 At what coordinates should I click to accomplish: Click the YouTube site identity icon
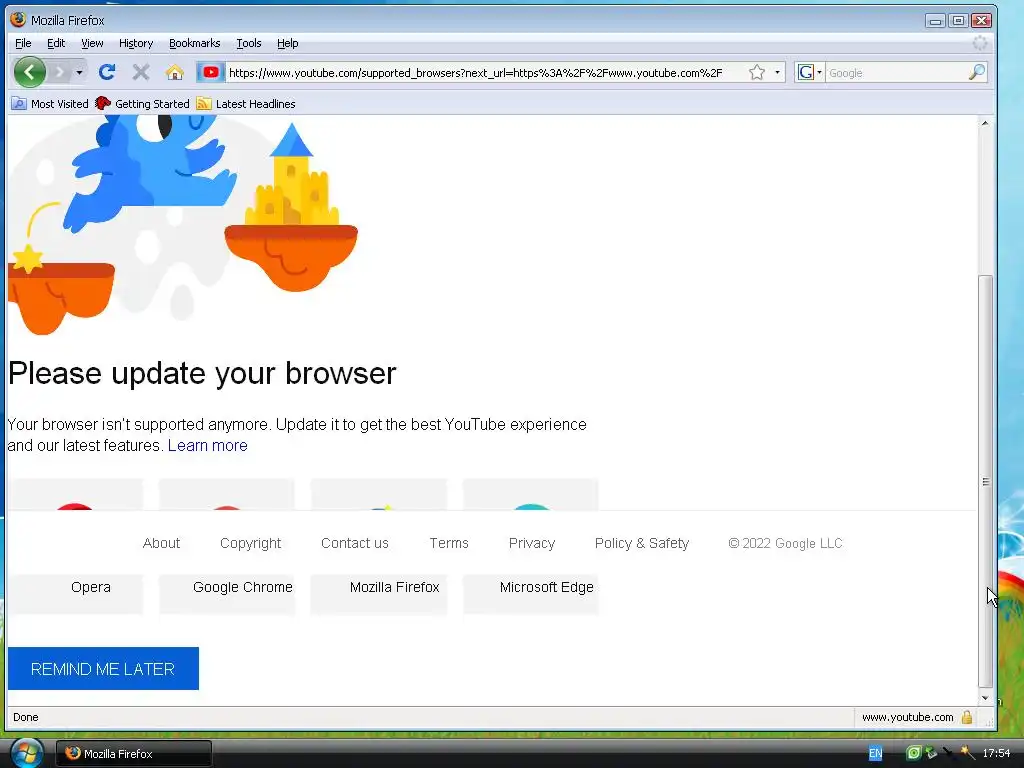[210, 72]
